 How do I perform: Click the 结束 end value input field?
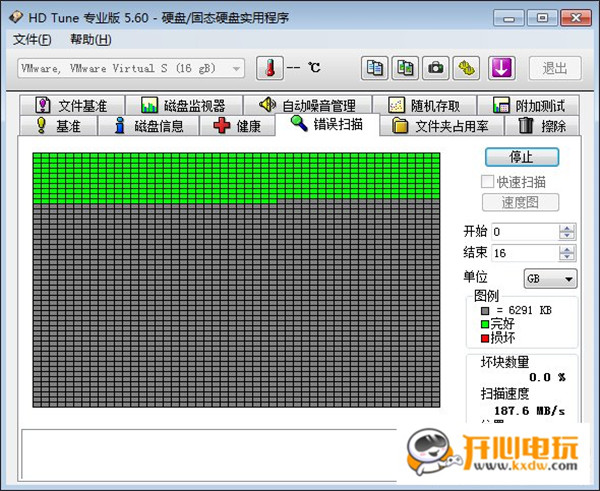click(x=524, y=253)
